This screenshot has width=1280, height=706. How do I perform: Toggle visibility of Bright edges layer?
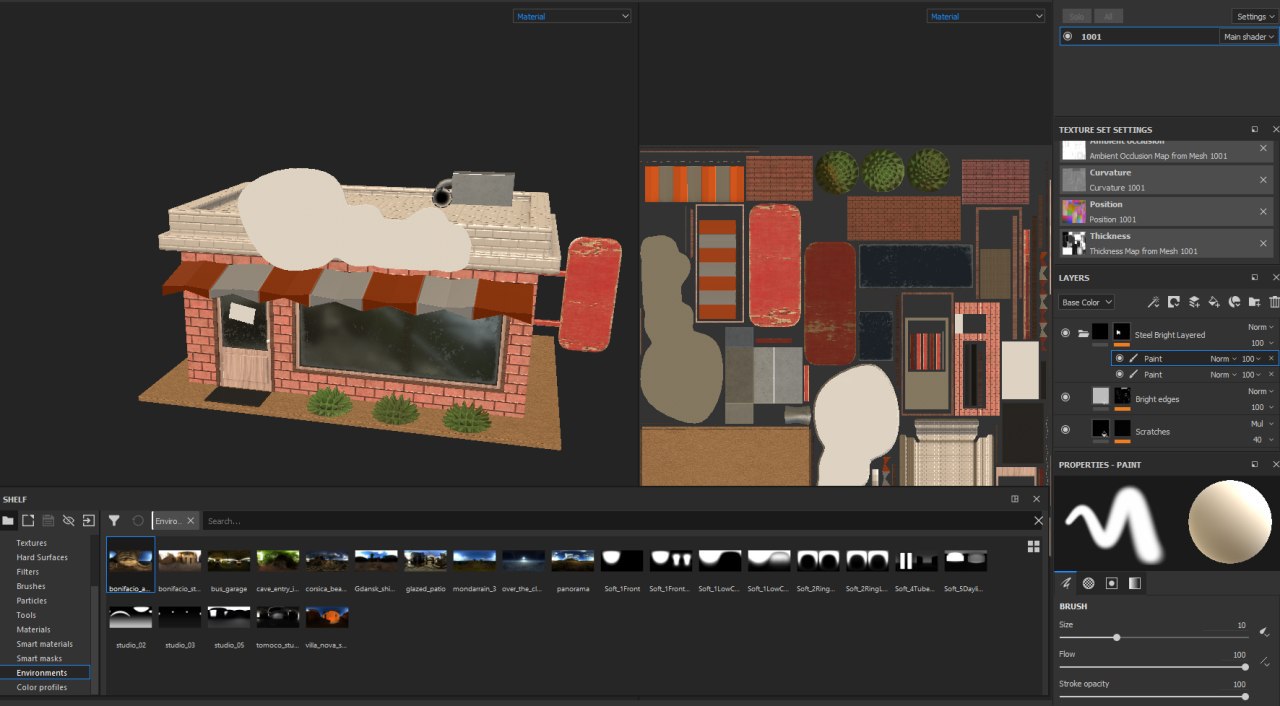(x=1065, y=397)
